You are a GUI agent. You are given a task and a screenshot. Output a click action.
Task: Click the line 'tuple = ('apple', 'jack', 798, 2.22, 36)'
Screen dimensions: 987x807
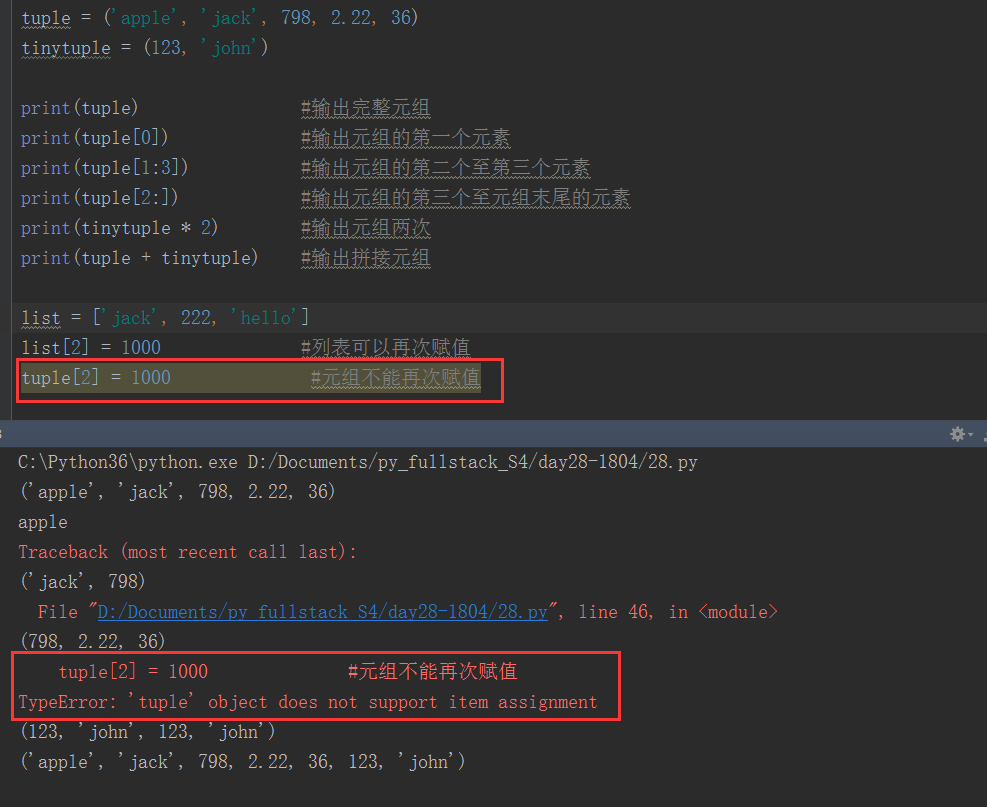tap(220, 18)
